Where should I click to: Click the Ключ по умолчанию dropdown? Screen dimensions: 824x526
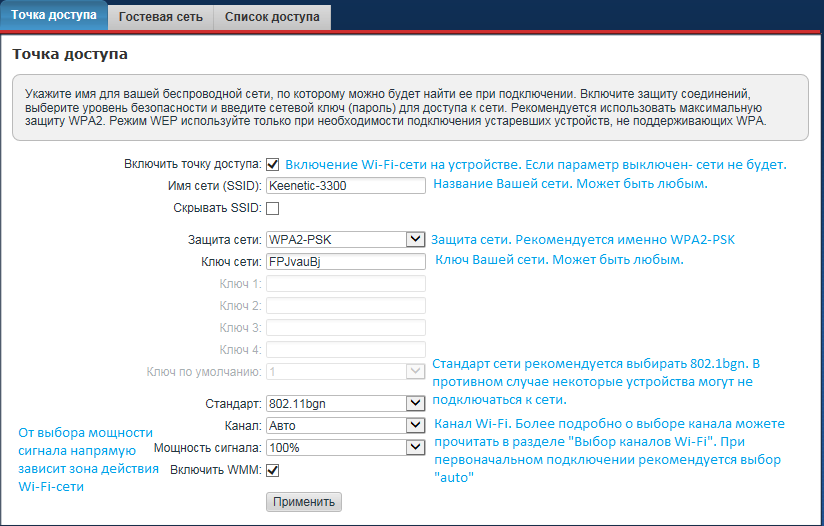coord(346,371)
